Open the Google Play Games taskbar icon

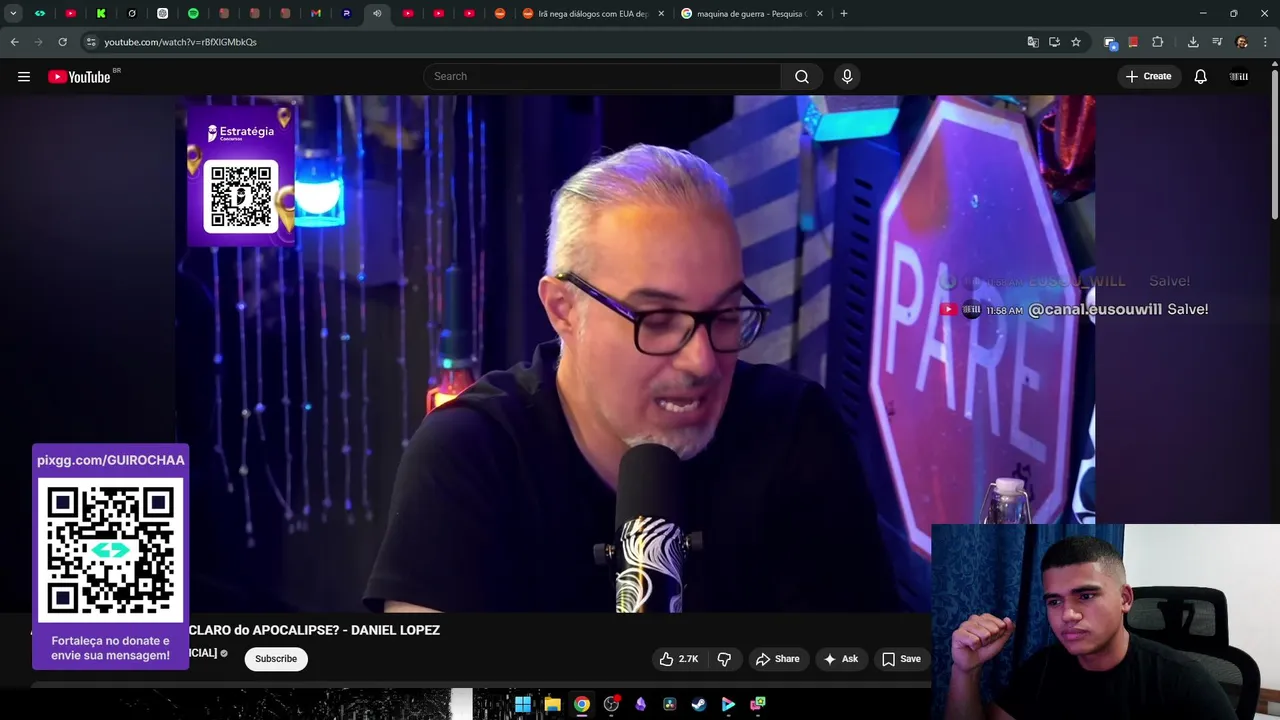tap(728, 704)
